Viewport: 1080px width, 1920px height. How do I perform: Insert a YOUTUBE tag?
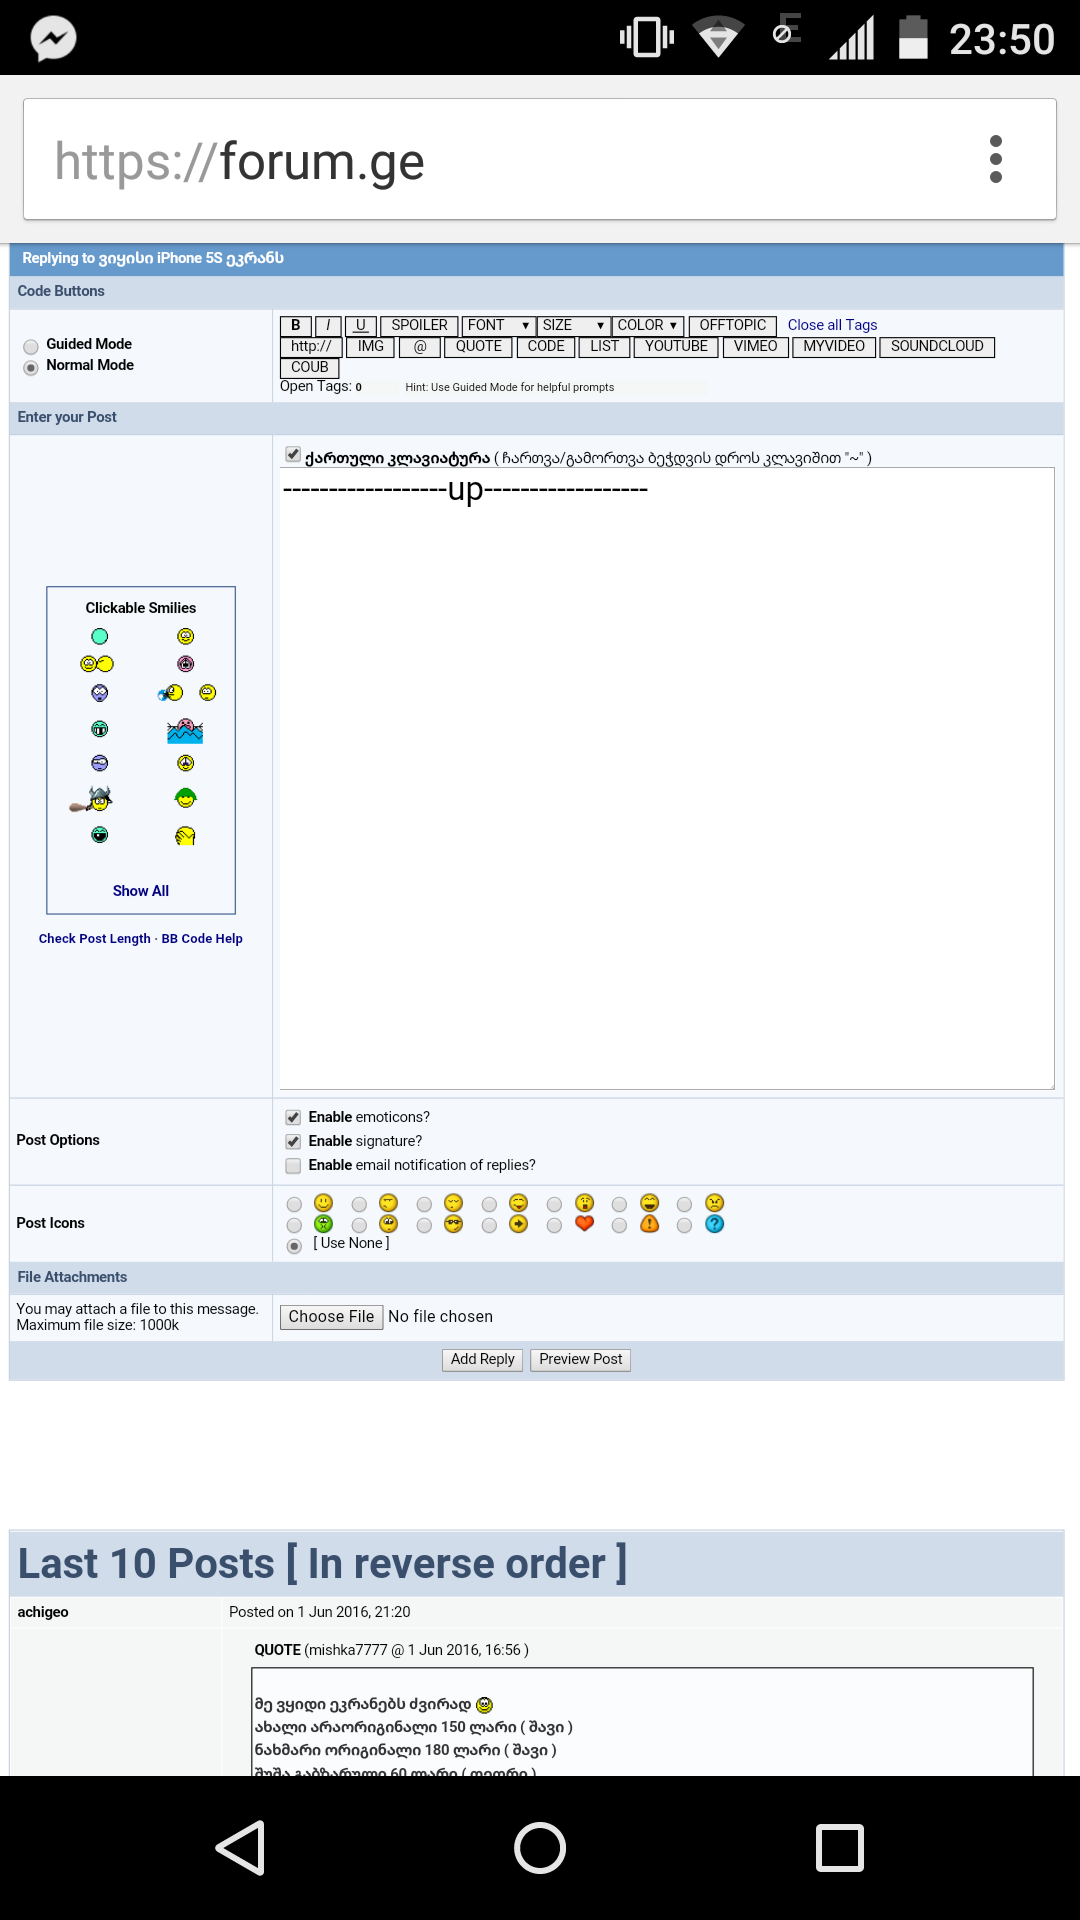coord(677,347)
